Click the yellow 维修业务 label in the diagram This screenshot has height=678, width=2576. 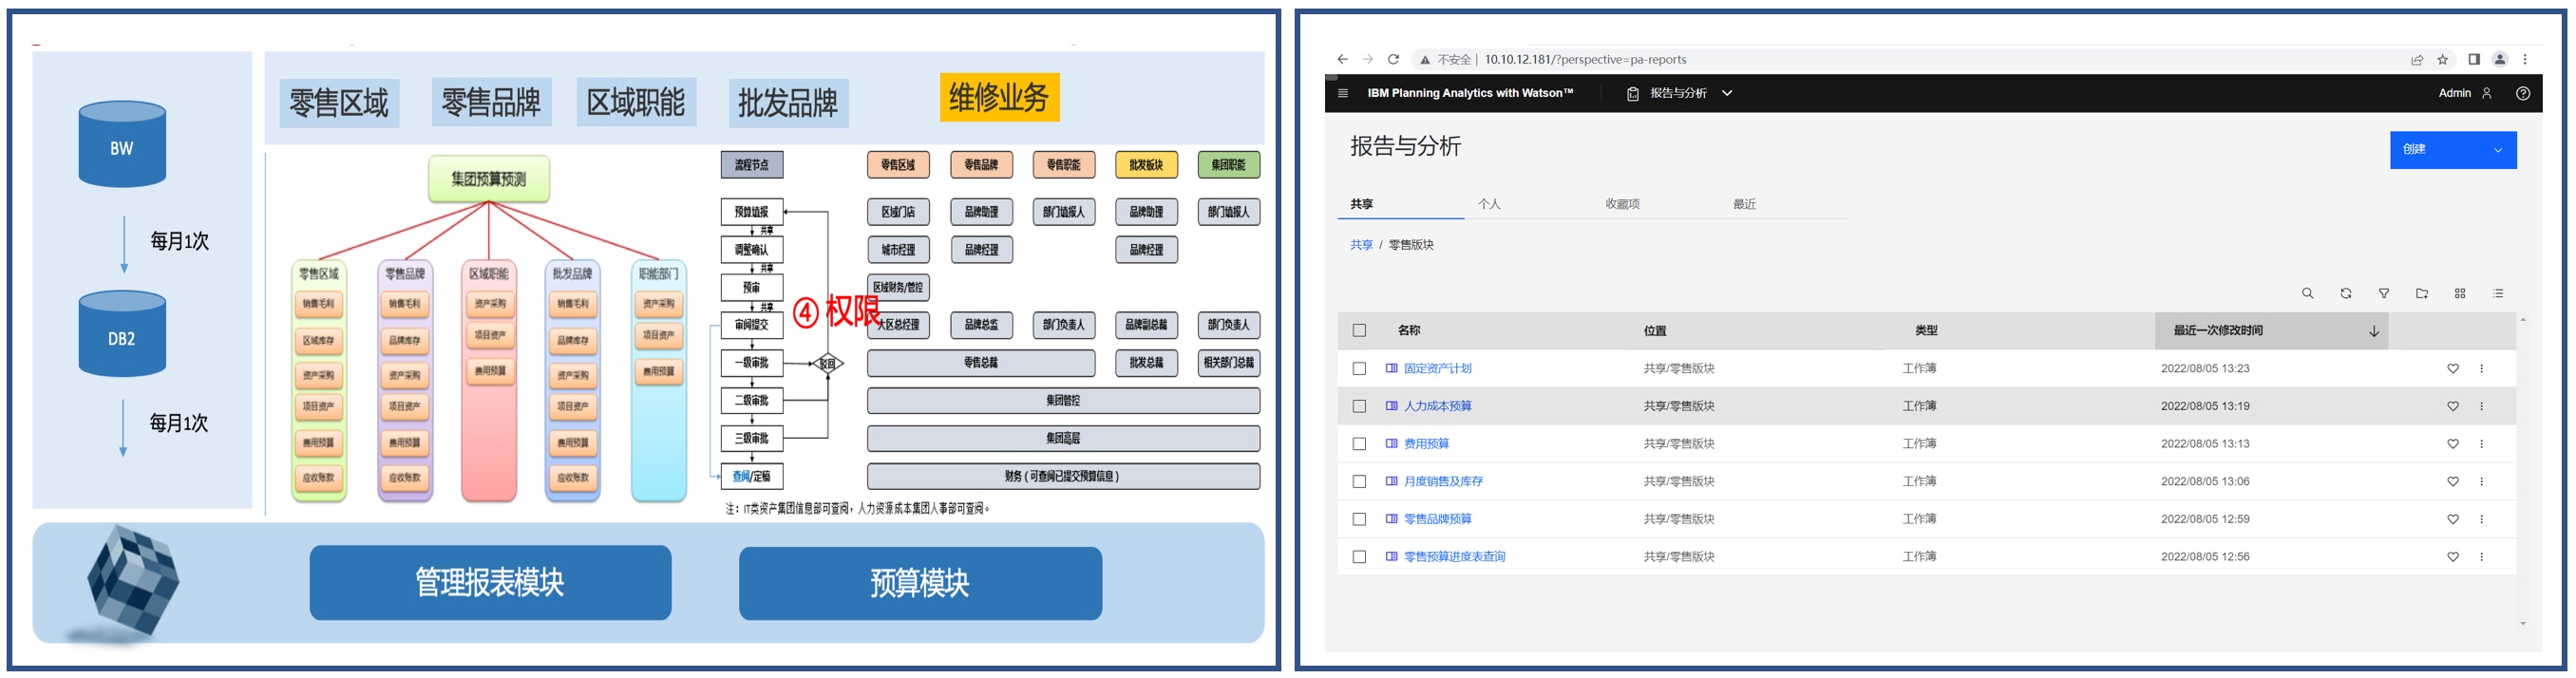(x=999, y=98)
